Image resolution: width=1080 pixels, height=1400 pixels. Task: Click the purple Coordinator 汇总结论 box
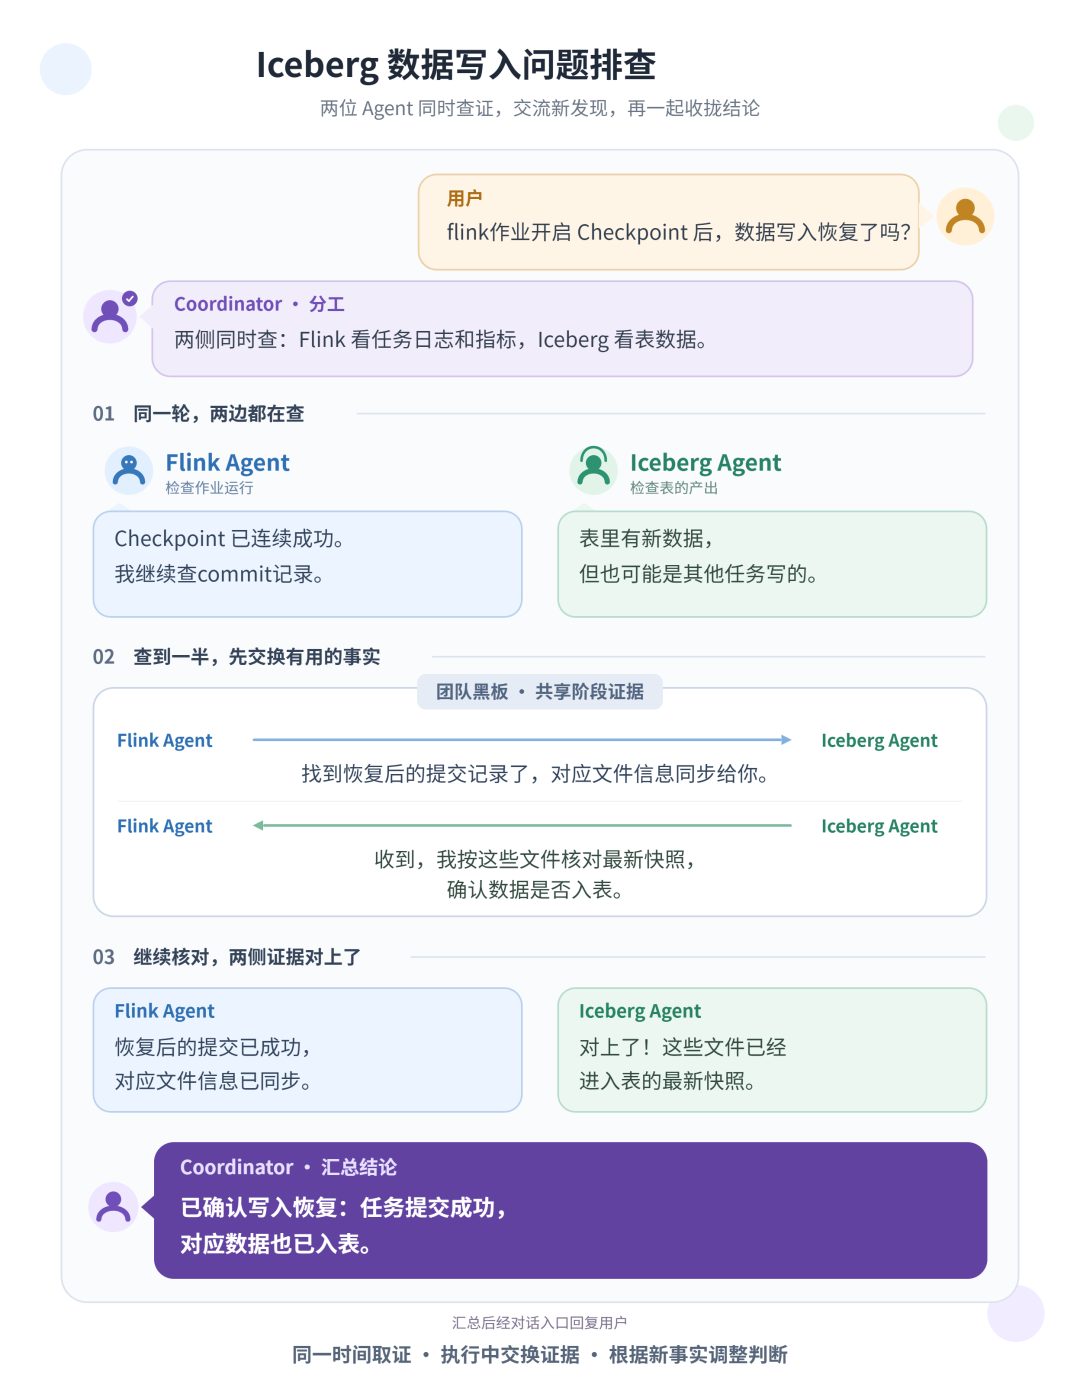[570, 1210]
